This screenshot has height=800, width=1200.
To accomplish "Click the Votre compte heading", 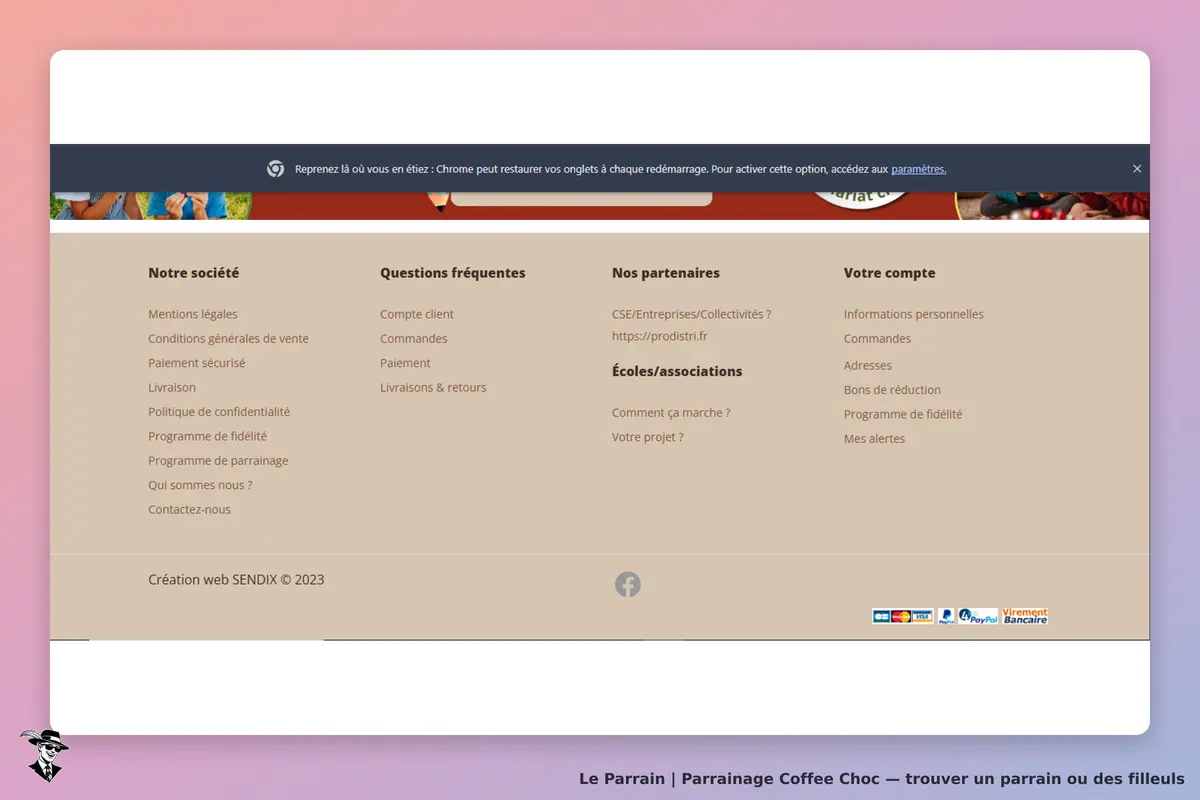I will pos(890,273).
